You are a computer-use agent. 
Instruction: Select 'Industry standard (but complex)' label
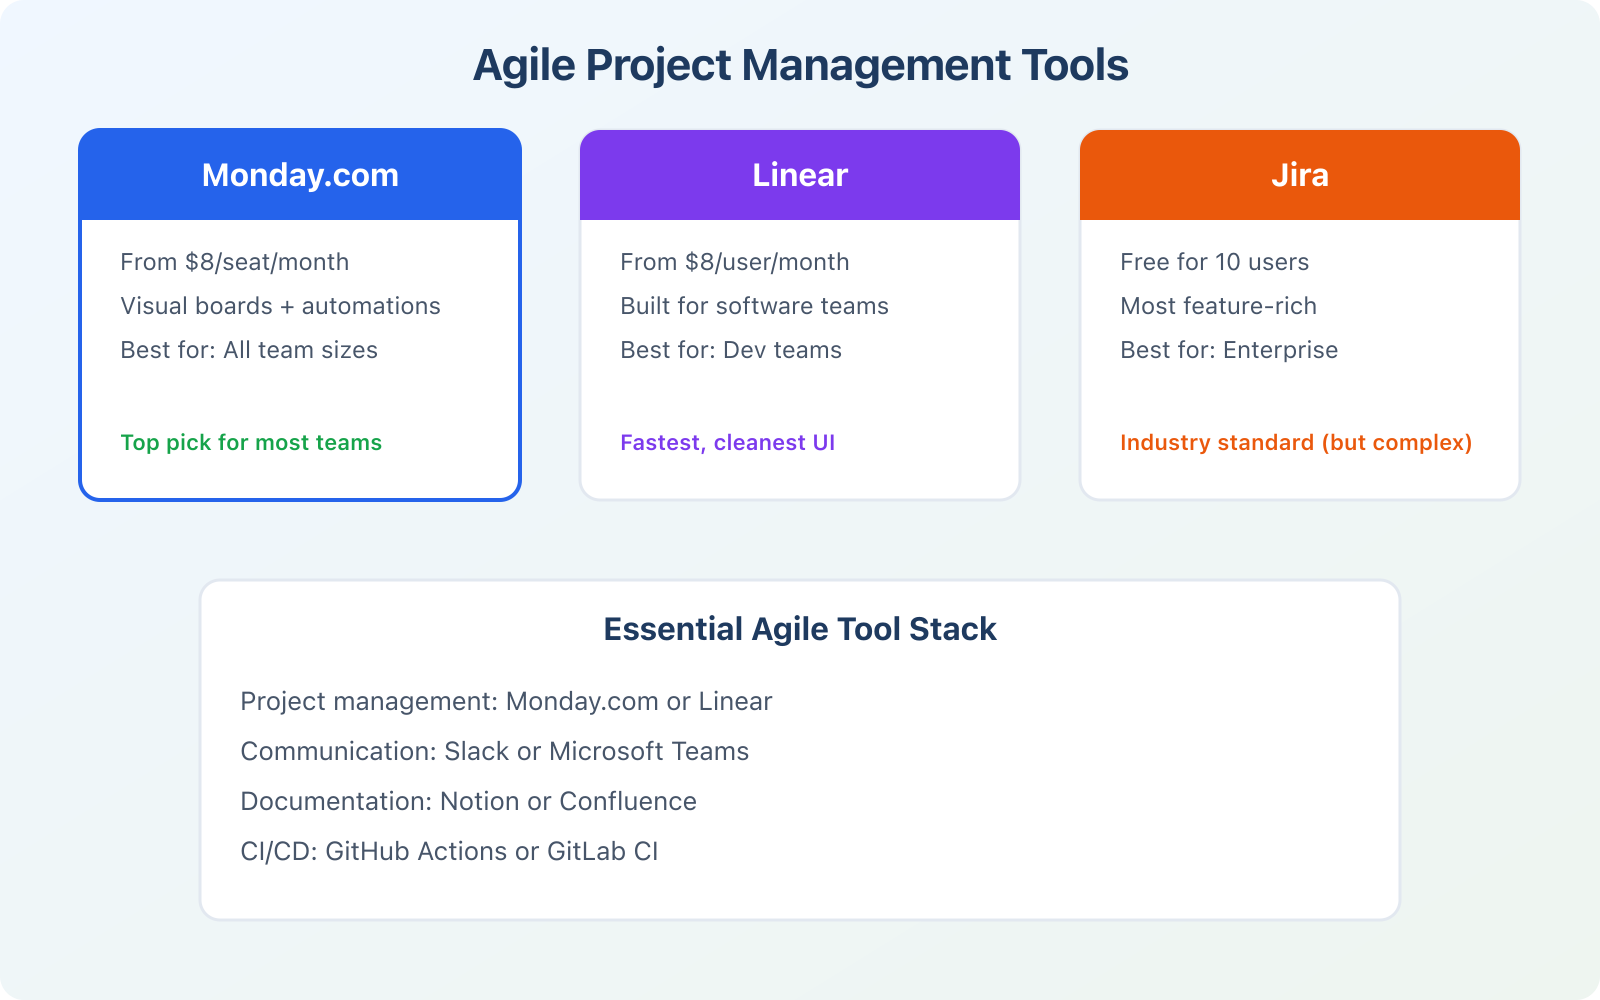[1295, 443]
